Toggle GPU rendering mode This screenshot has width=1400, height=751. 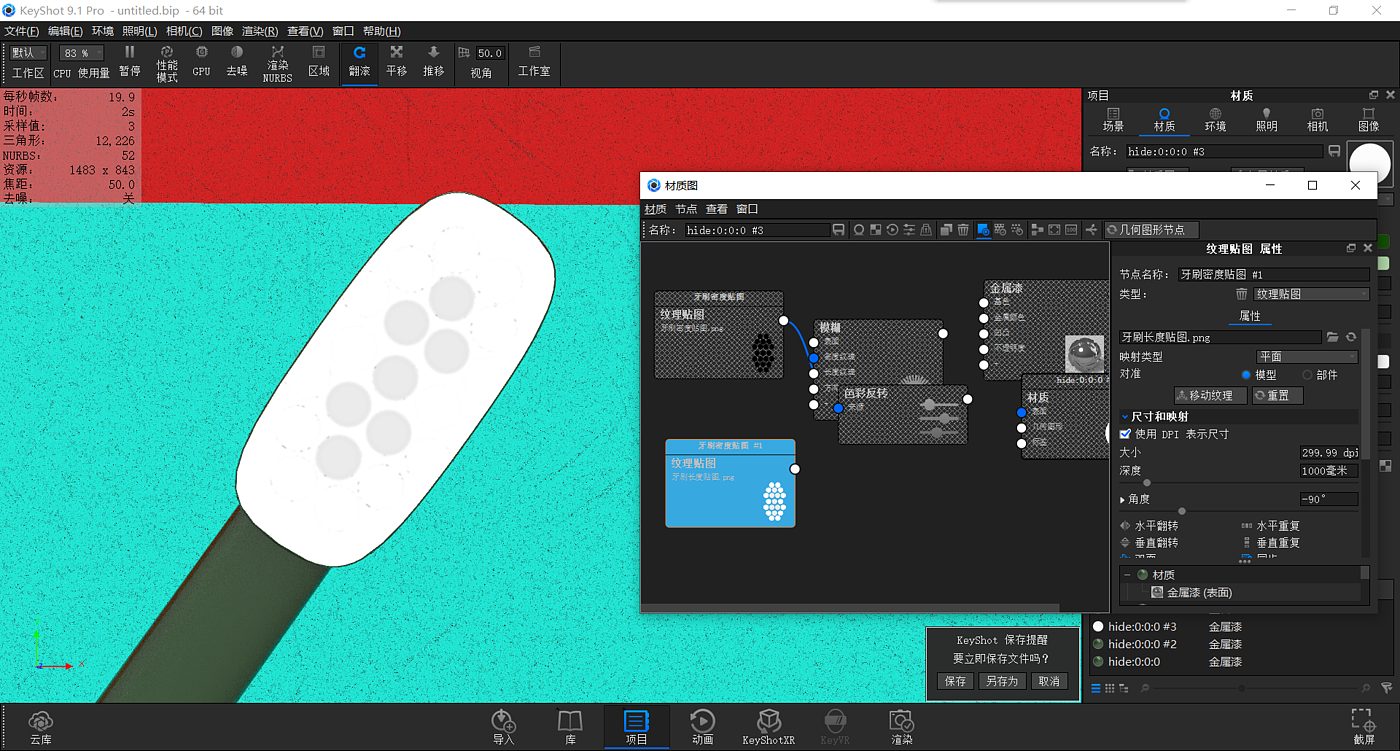click(201, 61)
